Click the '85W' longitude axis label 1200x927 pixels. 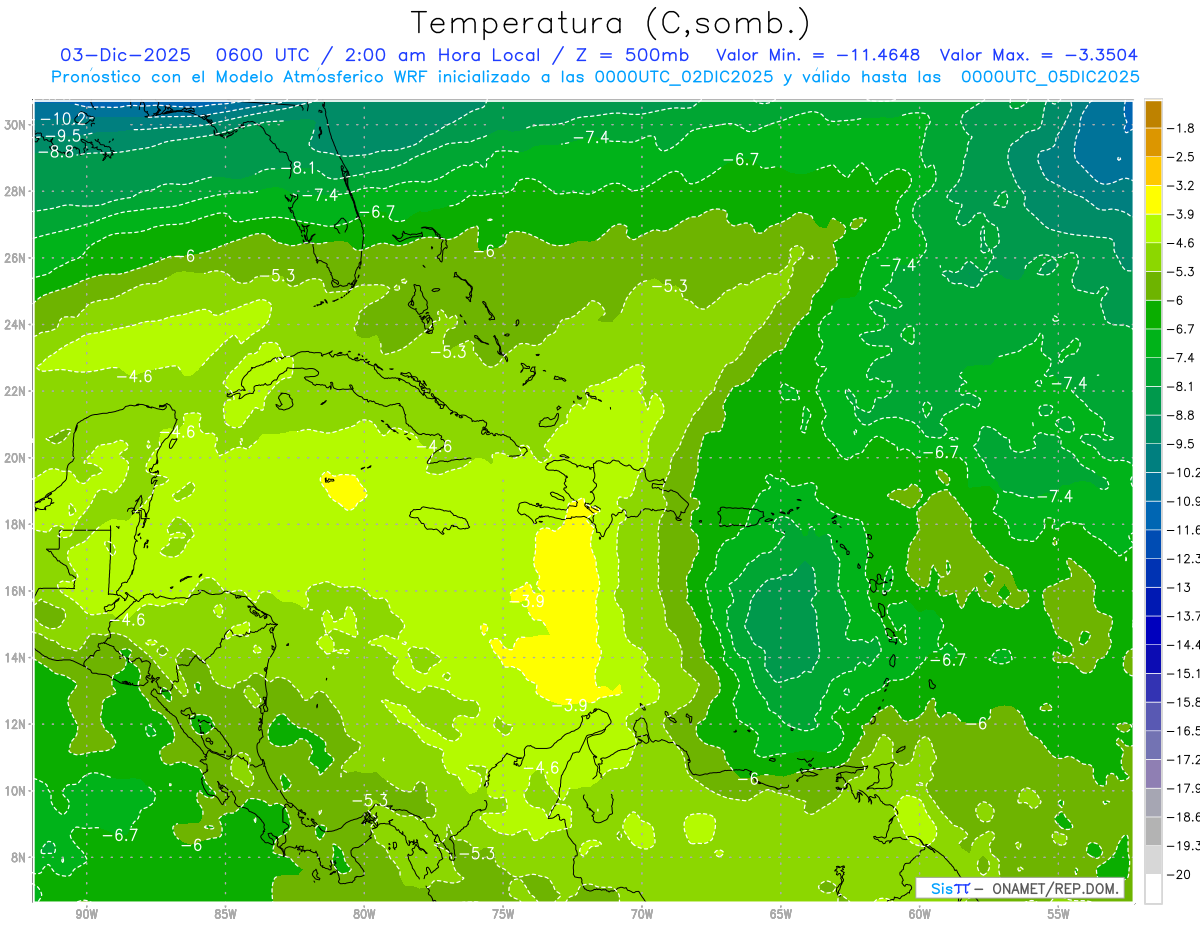pyautogui.click(x=225, y=914)
